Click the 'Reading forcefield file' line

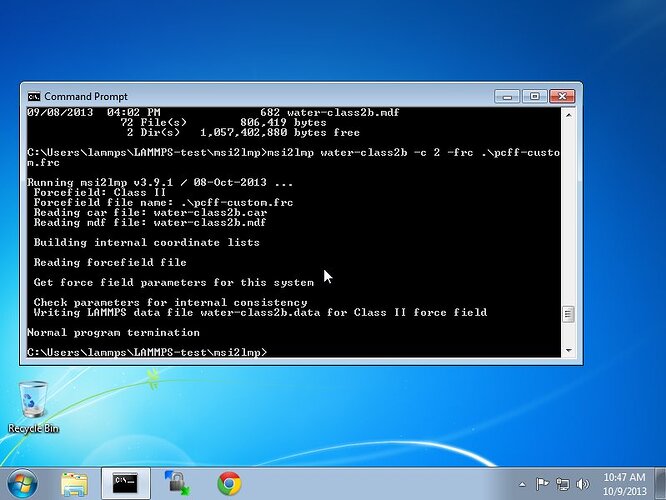click(x=110, y=263)
